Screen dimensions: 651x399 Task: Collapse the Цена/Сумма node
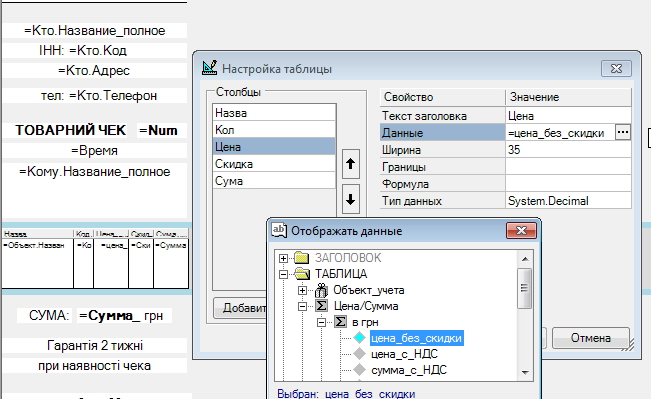tap(302, 306)
